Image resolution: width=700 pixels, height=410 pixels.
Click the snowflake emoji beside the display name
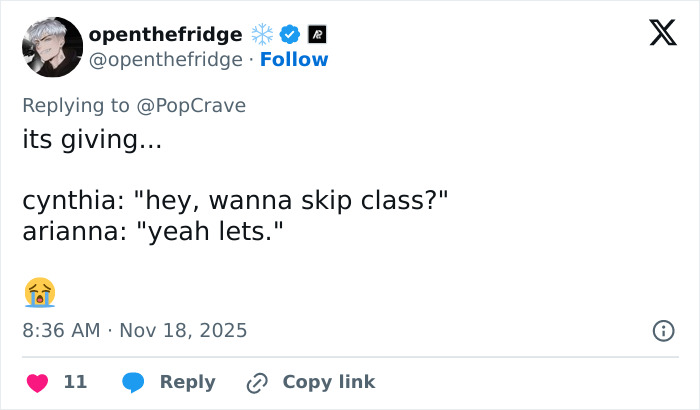[262, 35]
